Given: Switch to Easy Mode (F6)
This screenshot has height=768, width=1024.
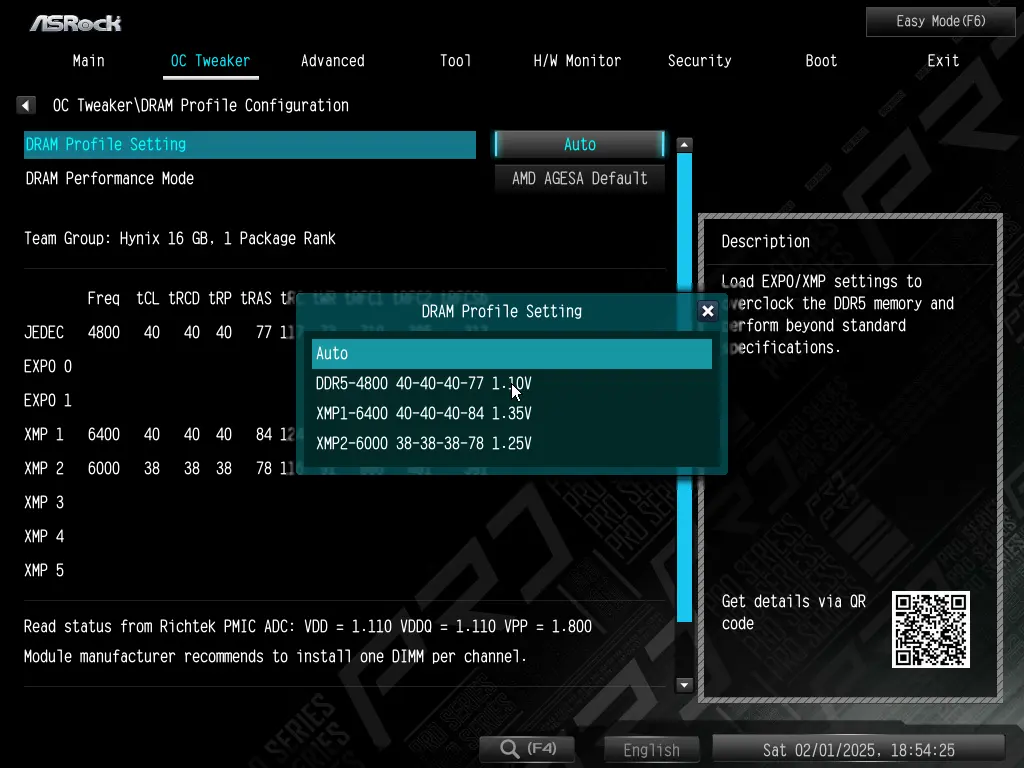Looking at the screenshot, I should point(940,22).
